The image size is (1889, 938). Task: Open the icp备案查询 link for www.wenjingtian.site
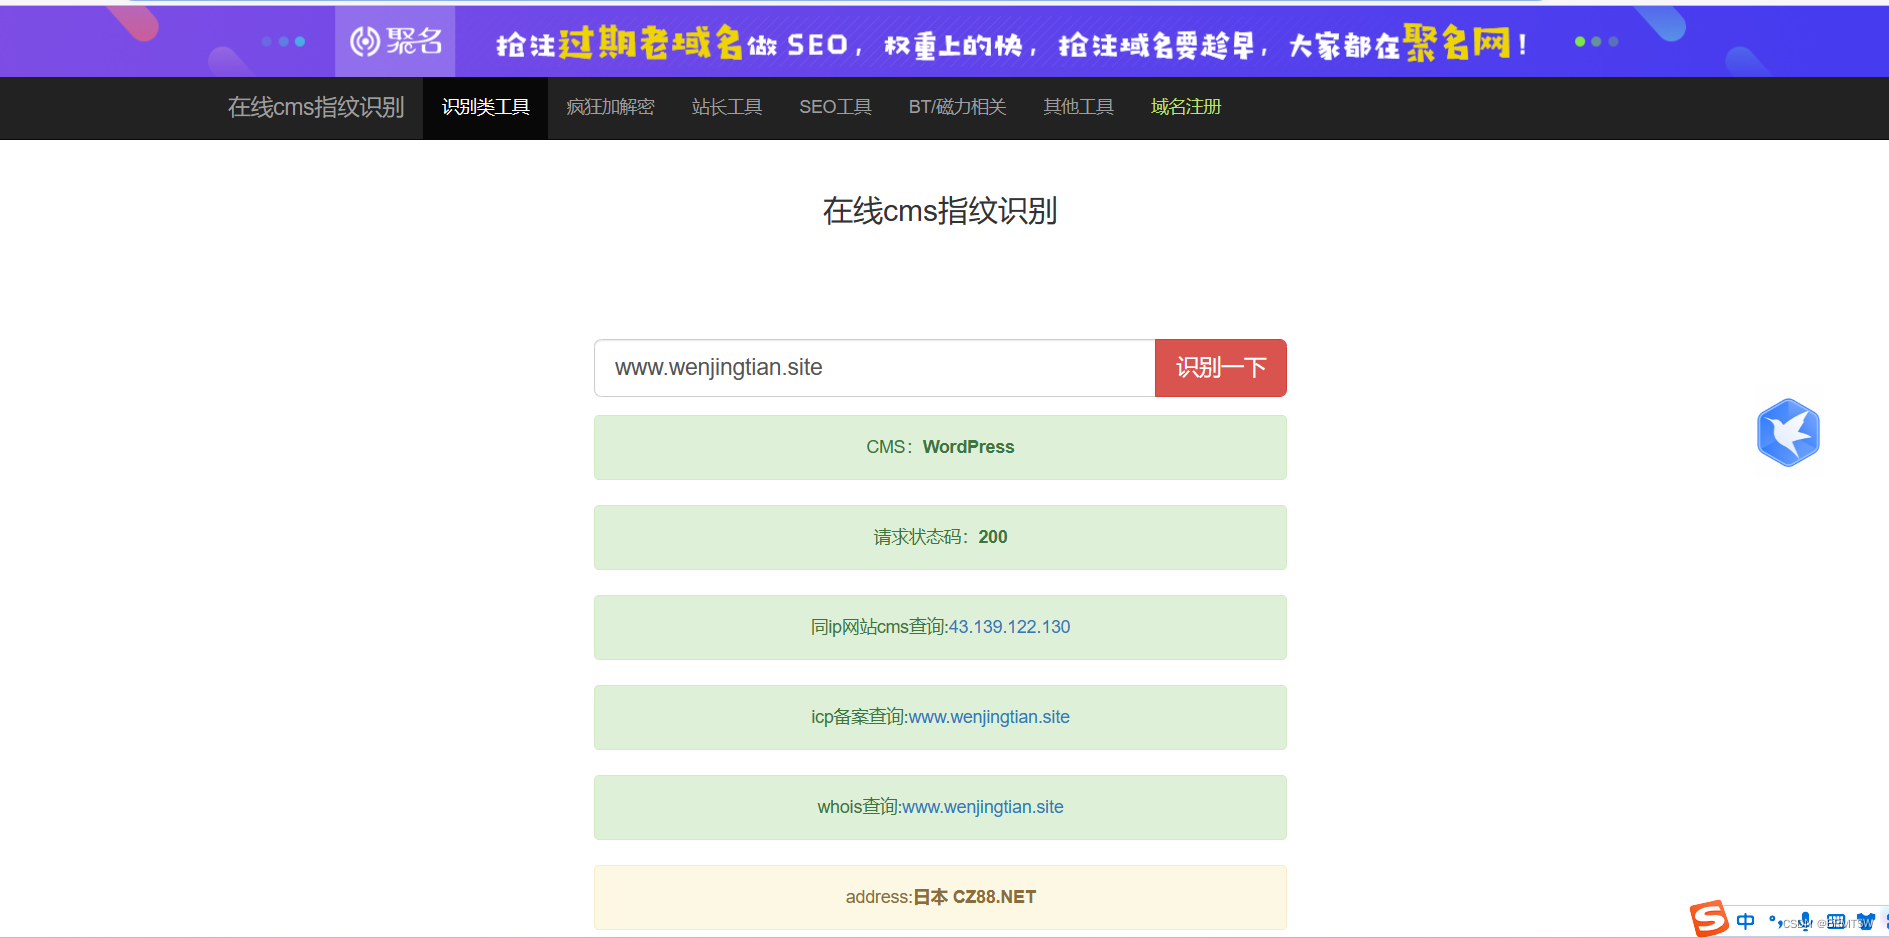tap(988, 717)
